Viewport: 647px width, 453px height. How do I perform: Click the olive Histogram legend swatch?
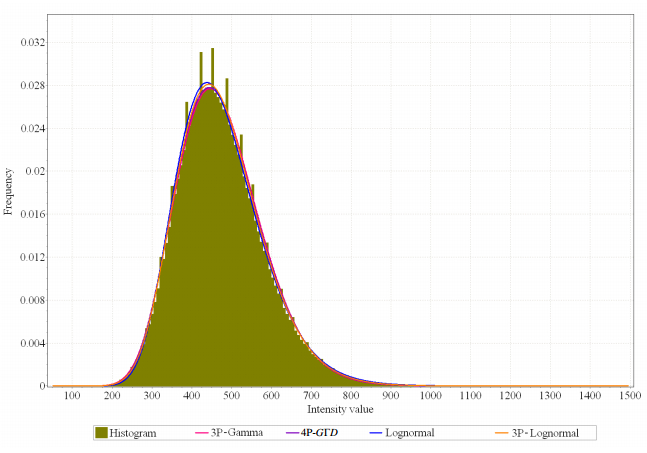[x=99, y=433]
